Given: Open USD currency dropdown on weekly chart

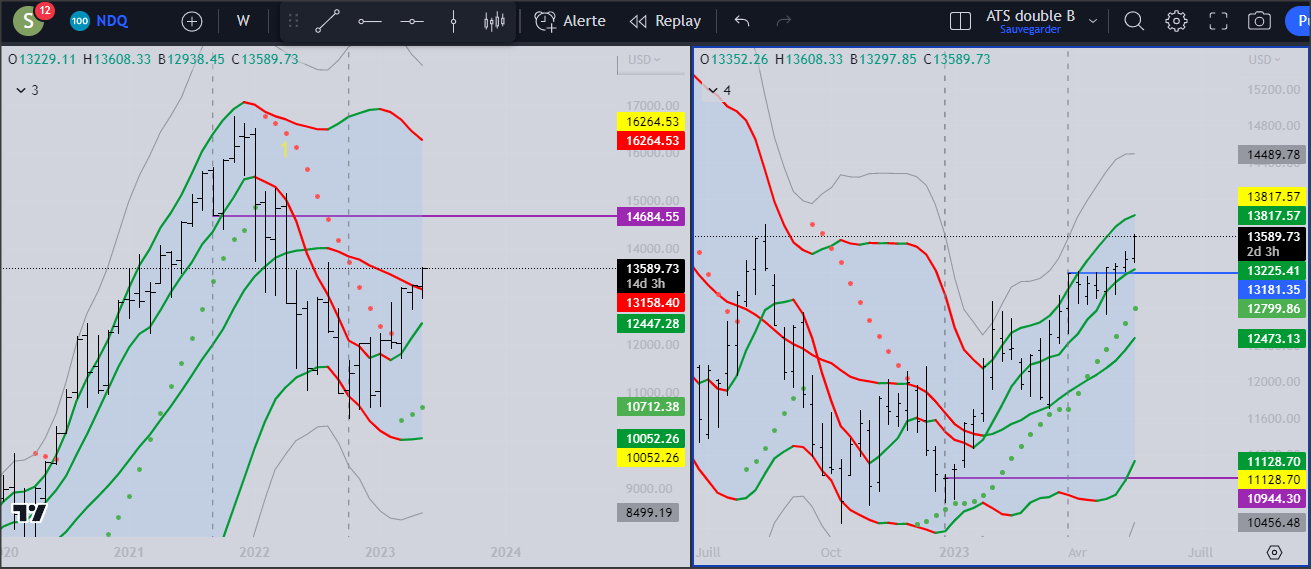Looking at the screenshot, I should point(643,60).
